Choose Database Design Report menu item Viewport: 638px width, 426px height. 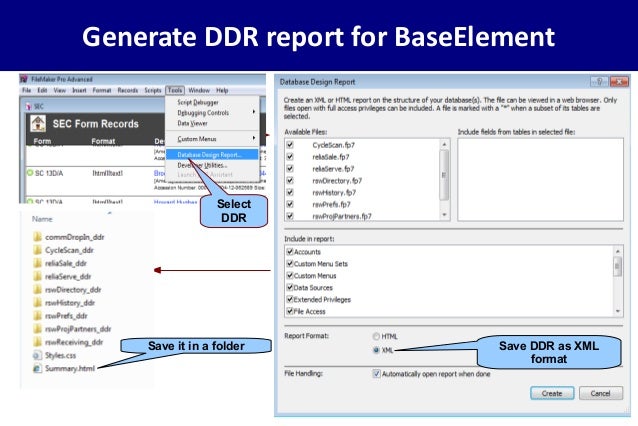point(212,155)
